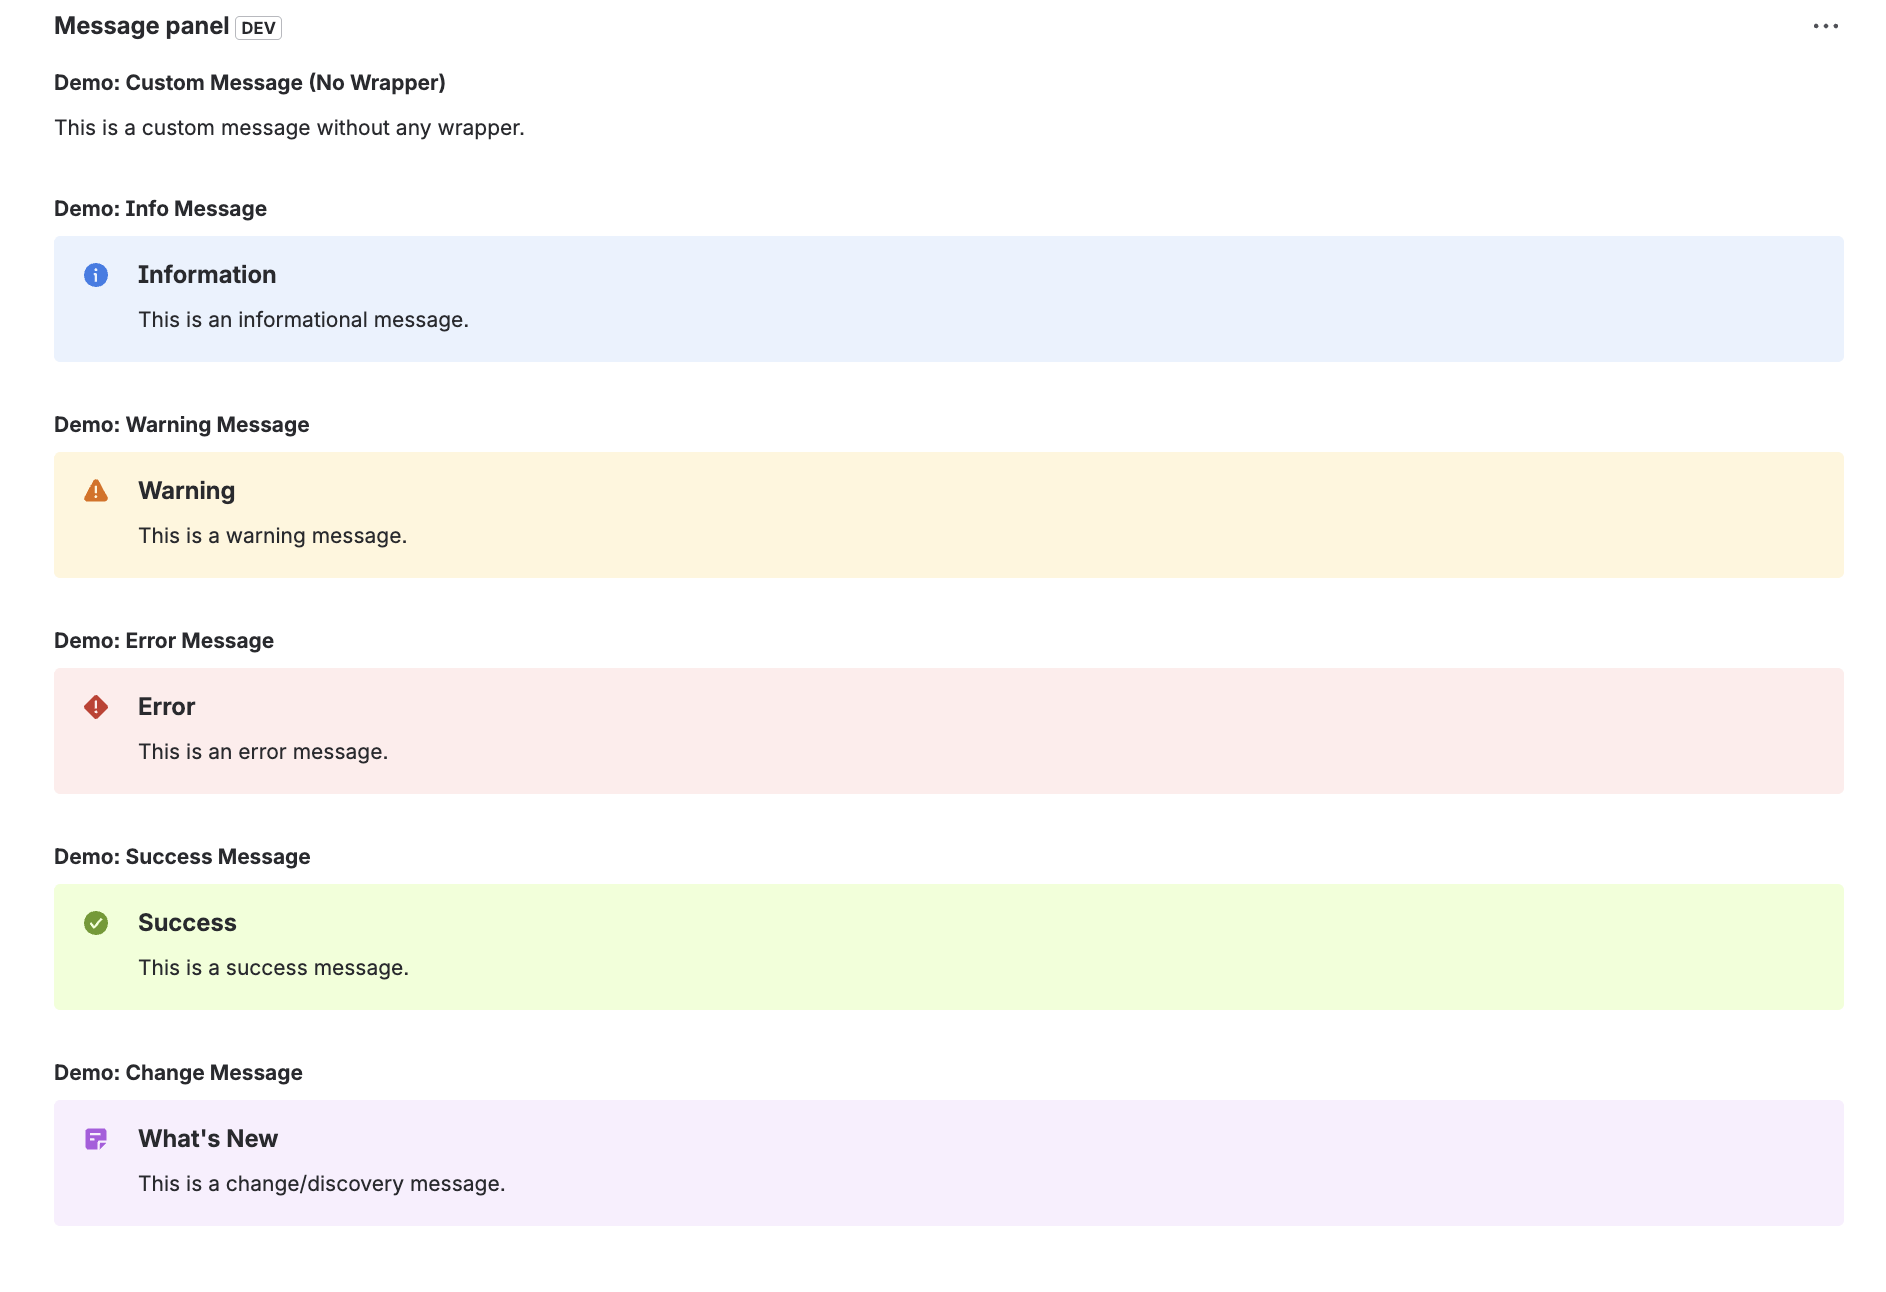1886x1292 pixels.
Task: Select the orange Warning triangle icon
Action: (96, 491)
